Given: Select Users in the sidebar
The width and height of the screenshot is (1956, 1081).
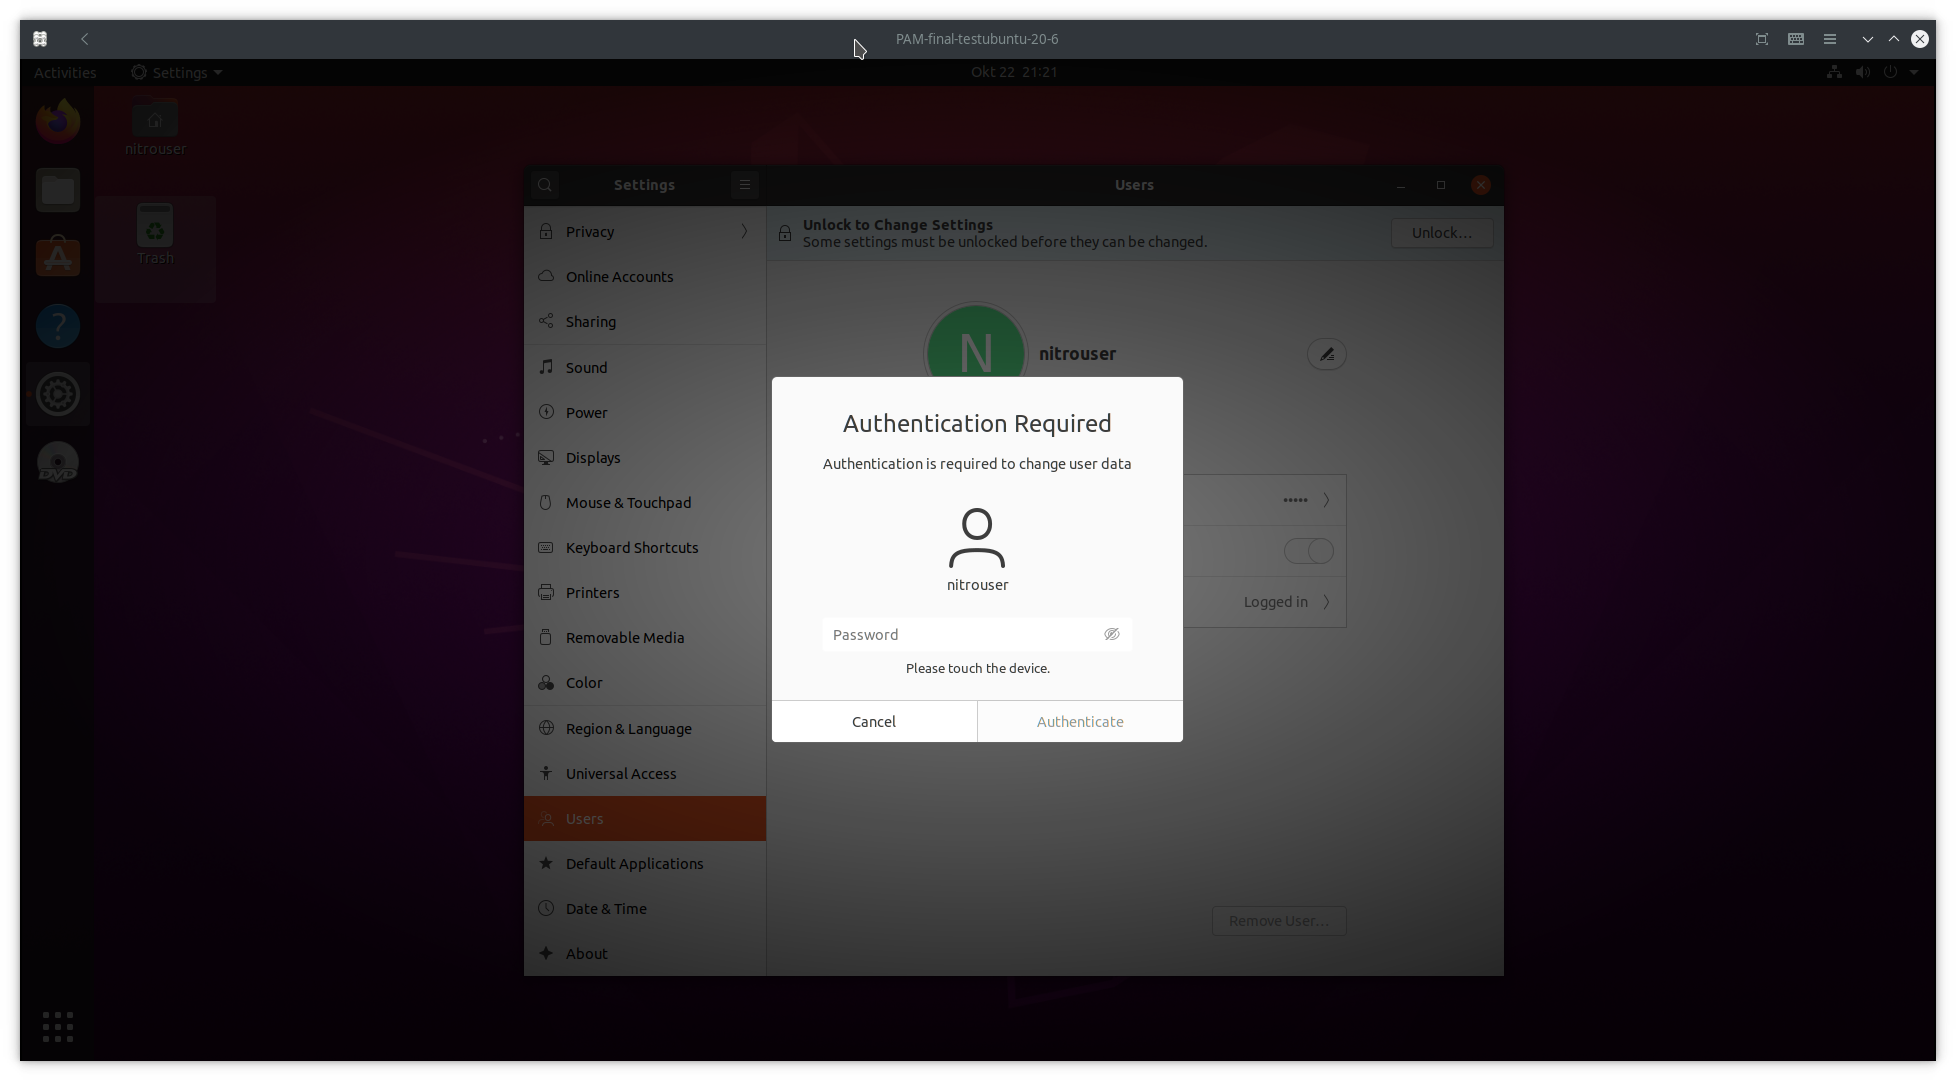Looking at the screenshot, I should pyautogui.click(x=645, y=819).
